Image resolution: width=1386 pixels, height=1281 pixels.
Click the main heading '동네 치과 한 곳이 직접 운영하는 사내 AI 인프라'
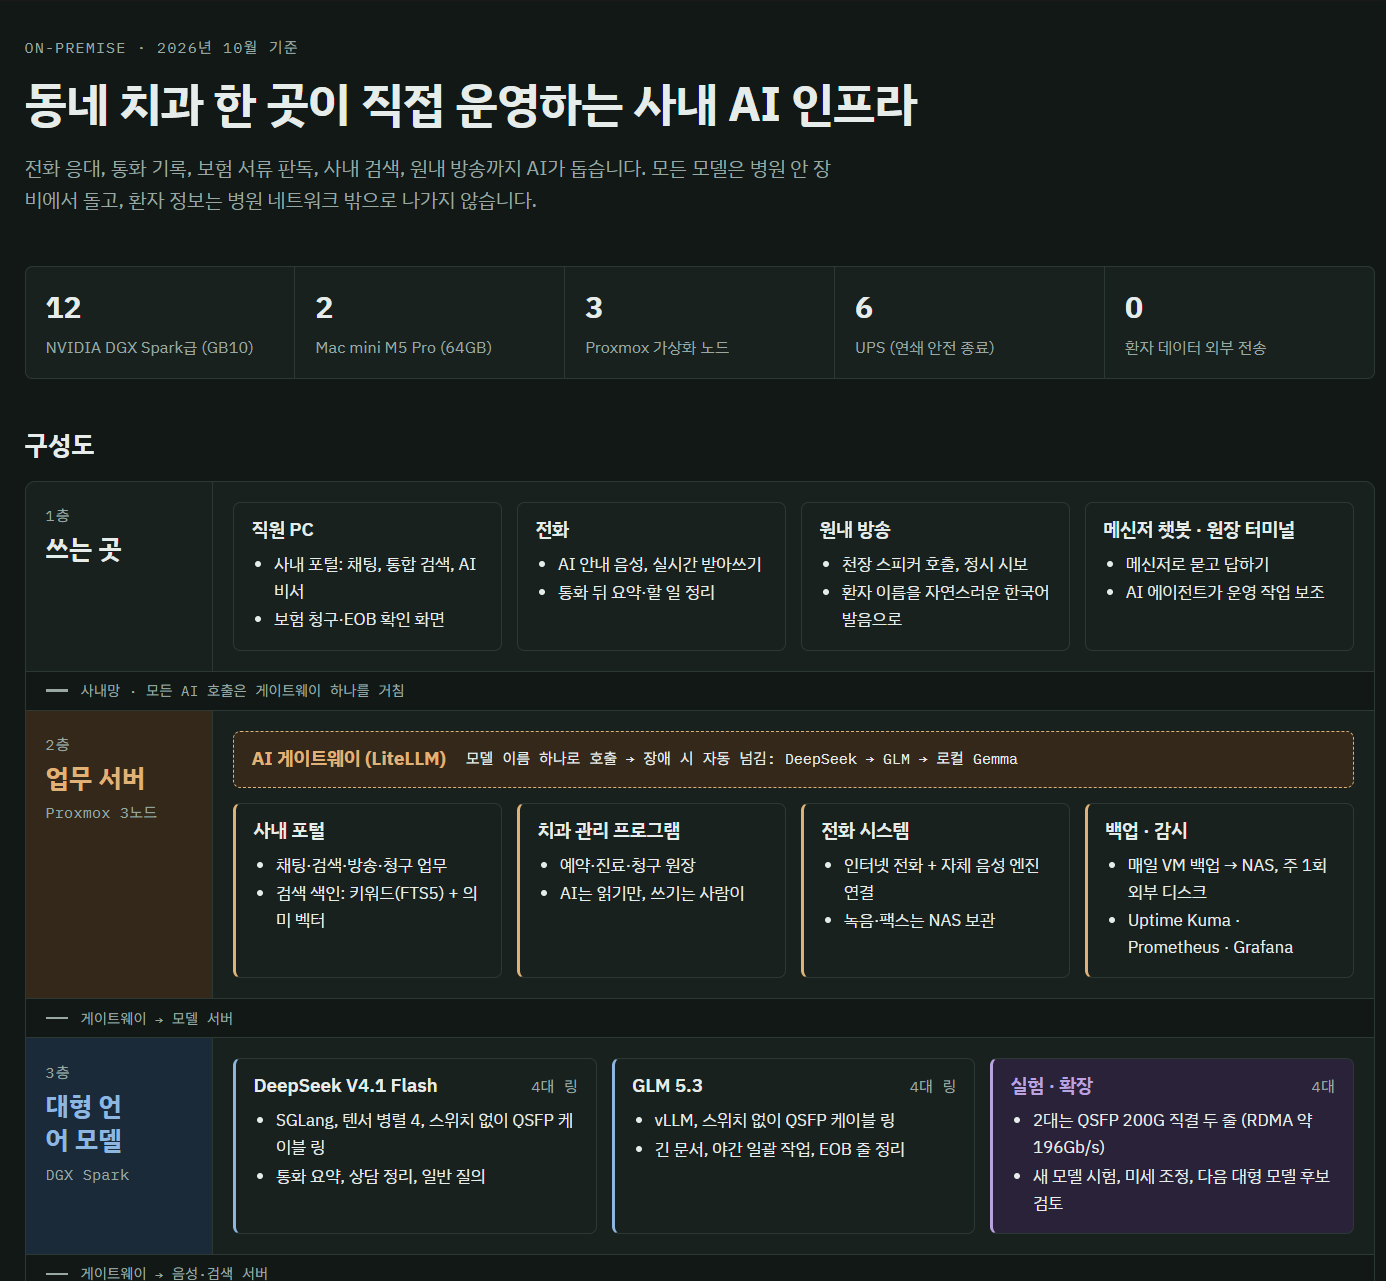[470, 105]
